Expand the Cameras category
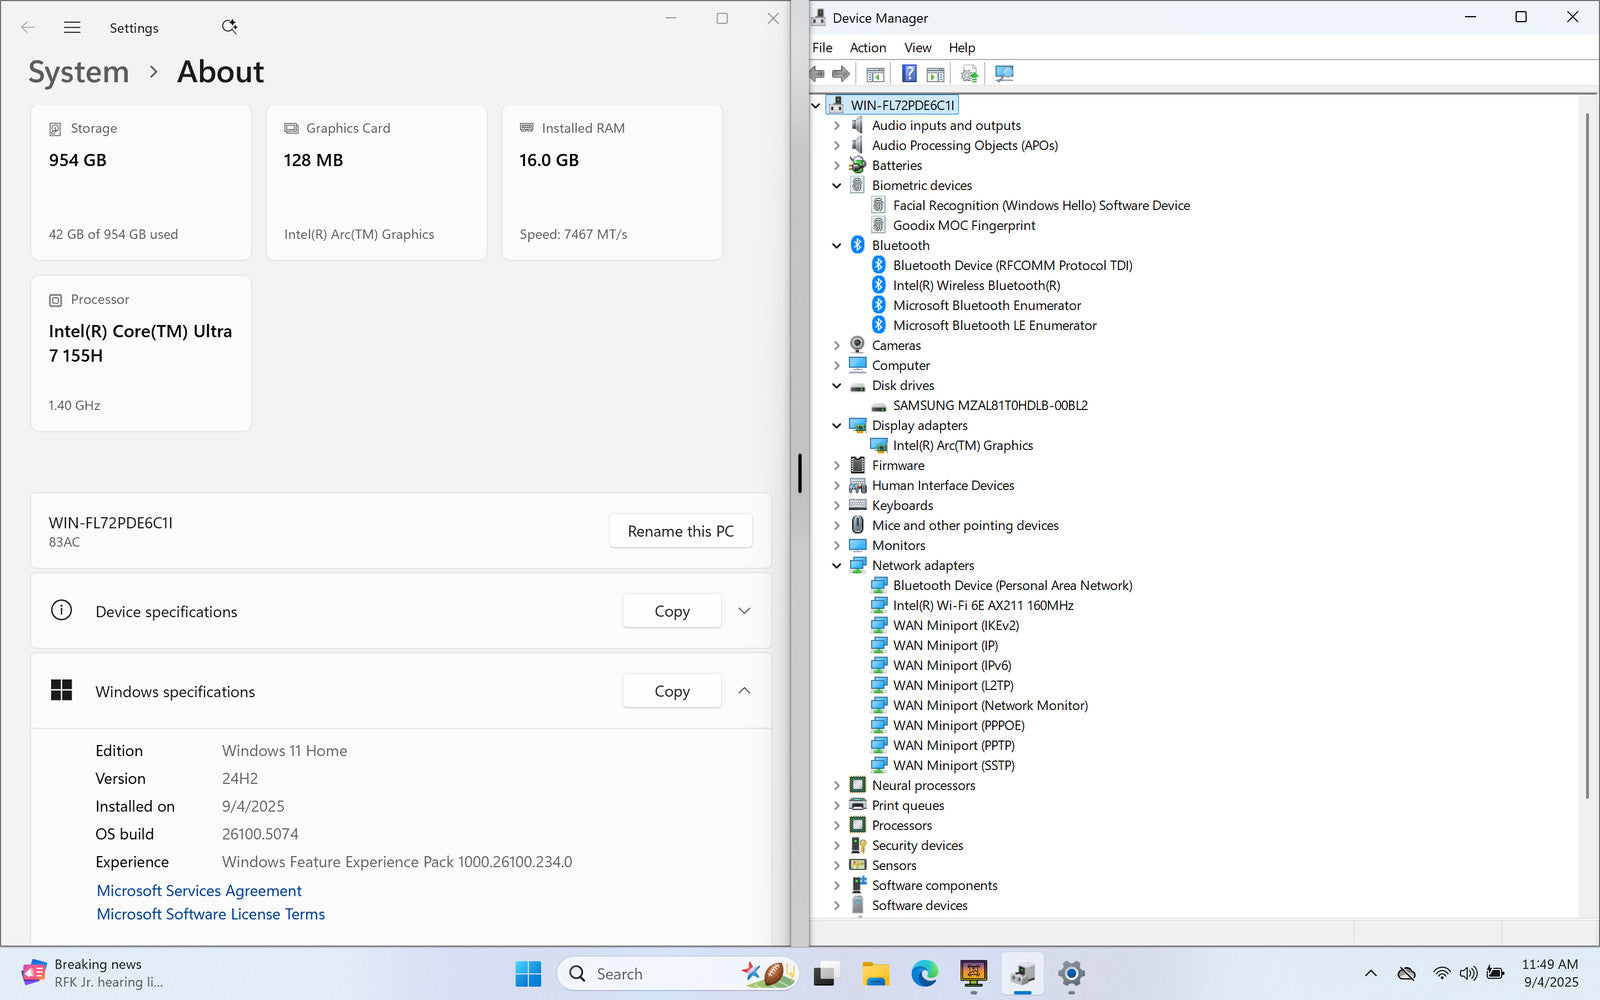 click(837, 345)
